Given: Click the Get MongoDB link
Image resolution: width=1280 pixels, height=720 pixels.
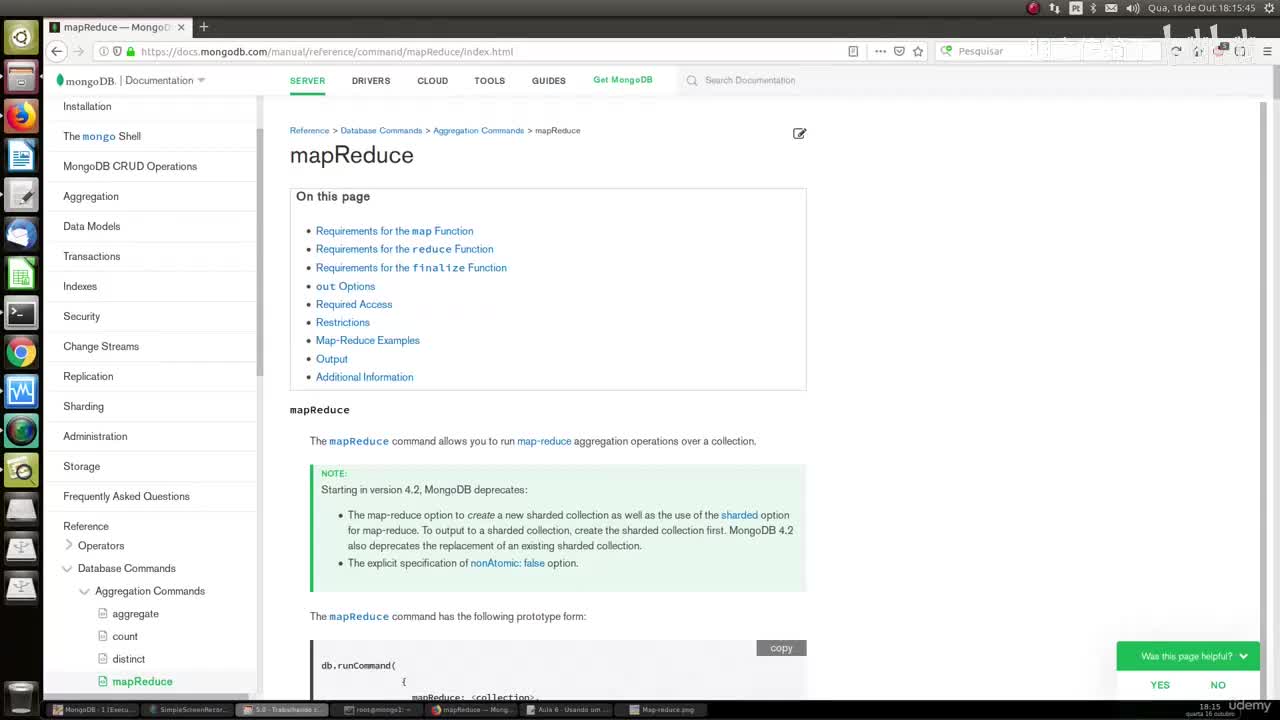Looking at the screenshot, I should [x=622, y=80].
